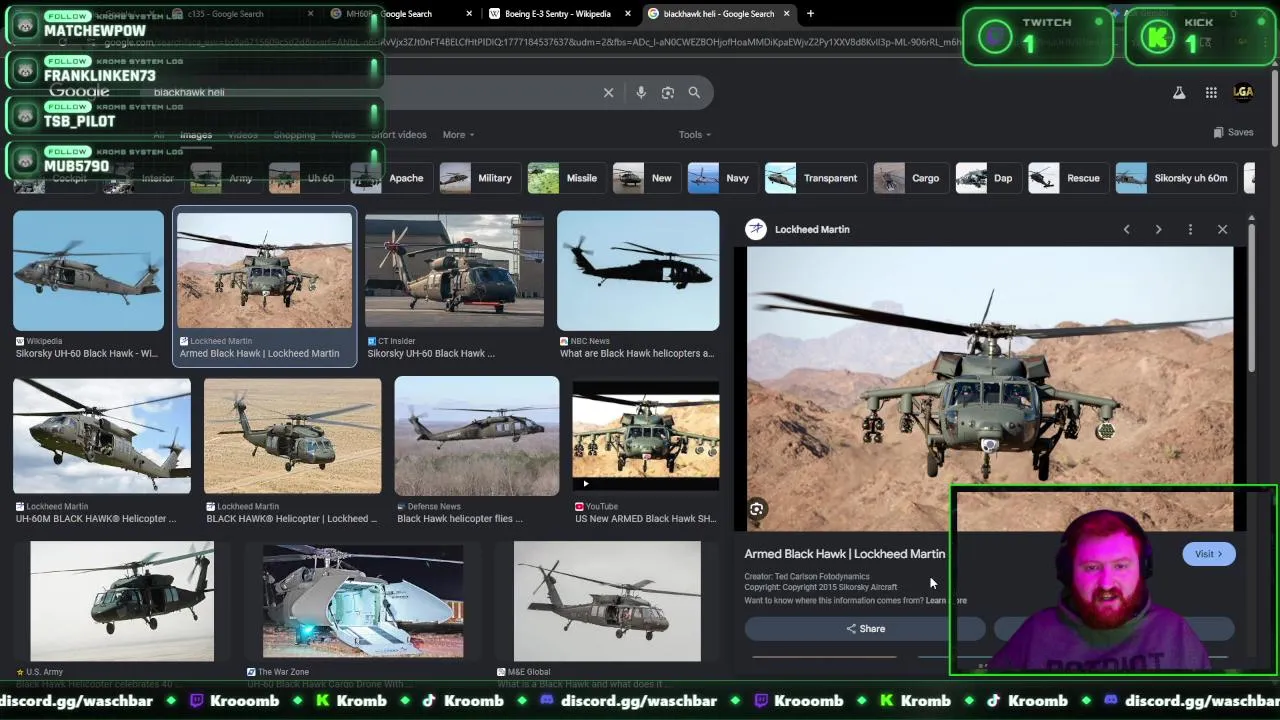Open Wikipedia Sikorsky UH-60 Black Hawk thumbnail
This screenshot has width=1280, height=720.
tap(88, 270)
